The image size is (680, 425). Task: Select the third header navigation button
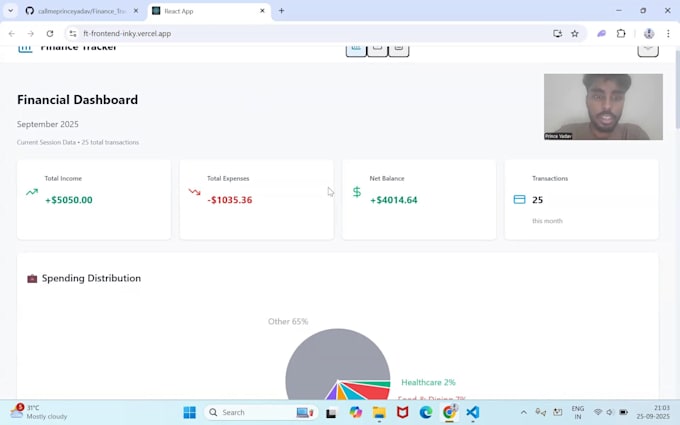click(399, 50)
